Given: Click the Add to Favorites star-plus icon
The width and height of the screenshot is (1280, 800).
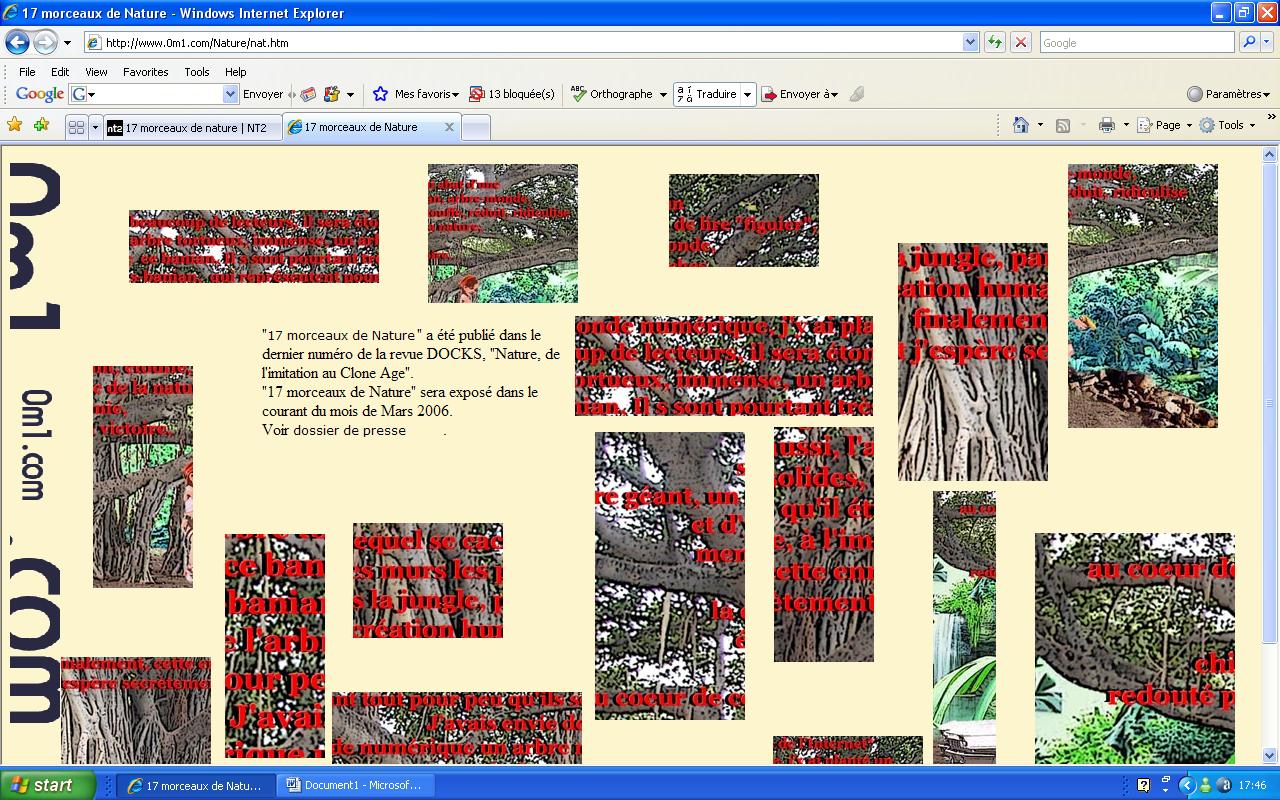Looking at the screenshot, I should point(41,125).
